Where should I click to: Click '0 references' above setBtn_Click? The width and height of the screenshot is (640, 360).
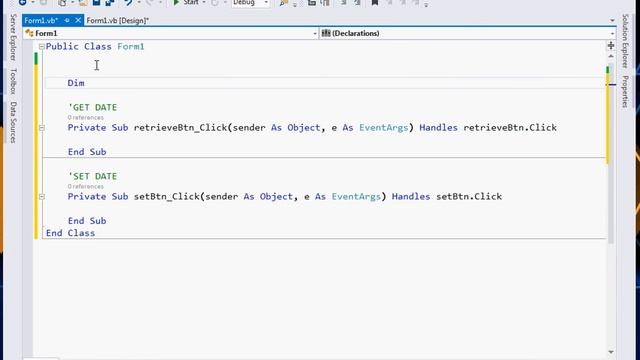(x=86, y=187)
